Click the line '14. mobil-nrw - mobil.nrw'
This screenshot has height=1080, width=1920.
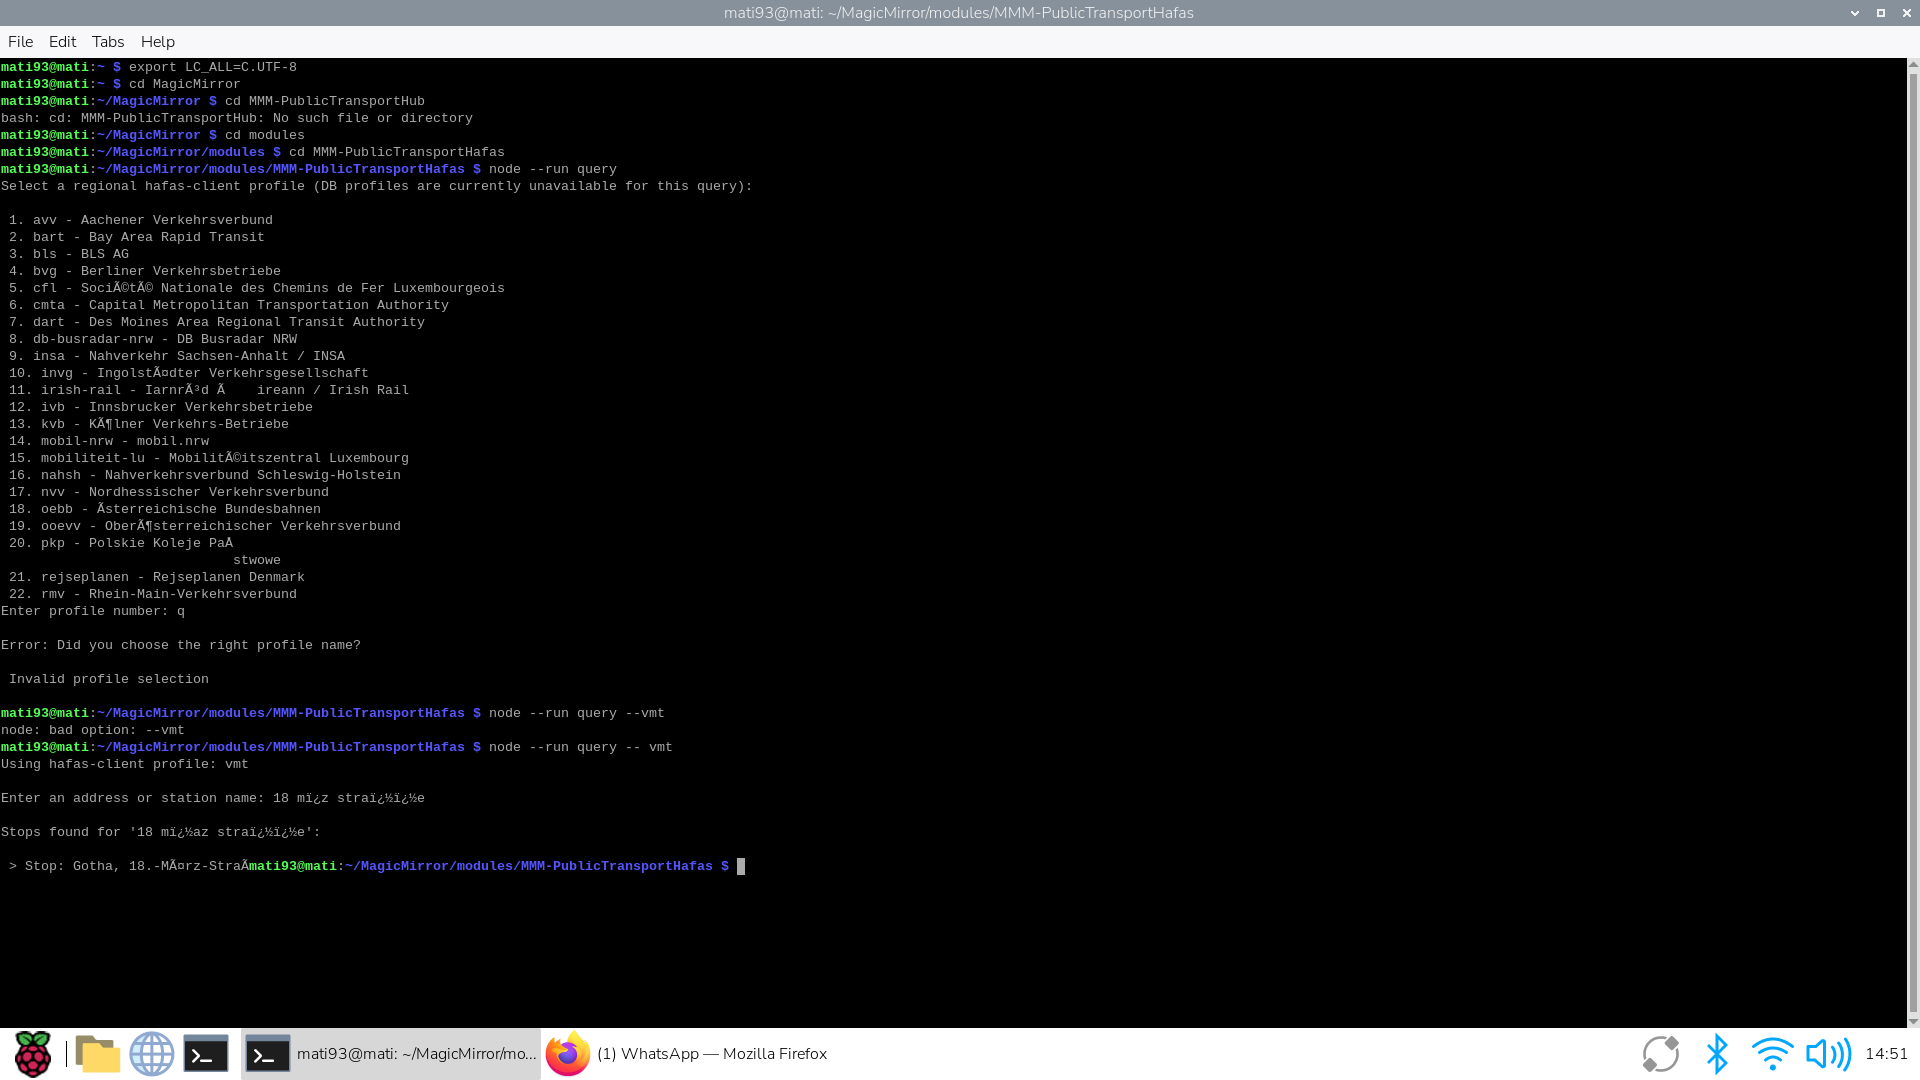point(109,441)
